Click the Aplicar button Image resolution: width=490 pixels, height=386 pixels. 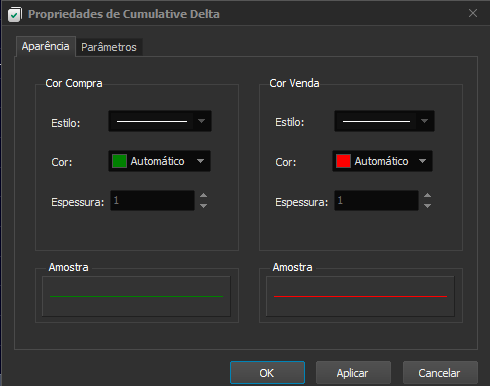[353, 373]
